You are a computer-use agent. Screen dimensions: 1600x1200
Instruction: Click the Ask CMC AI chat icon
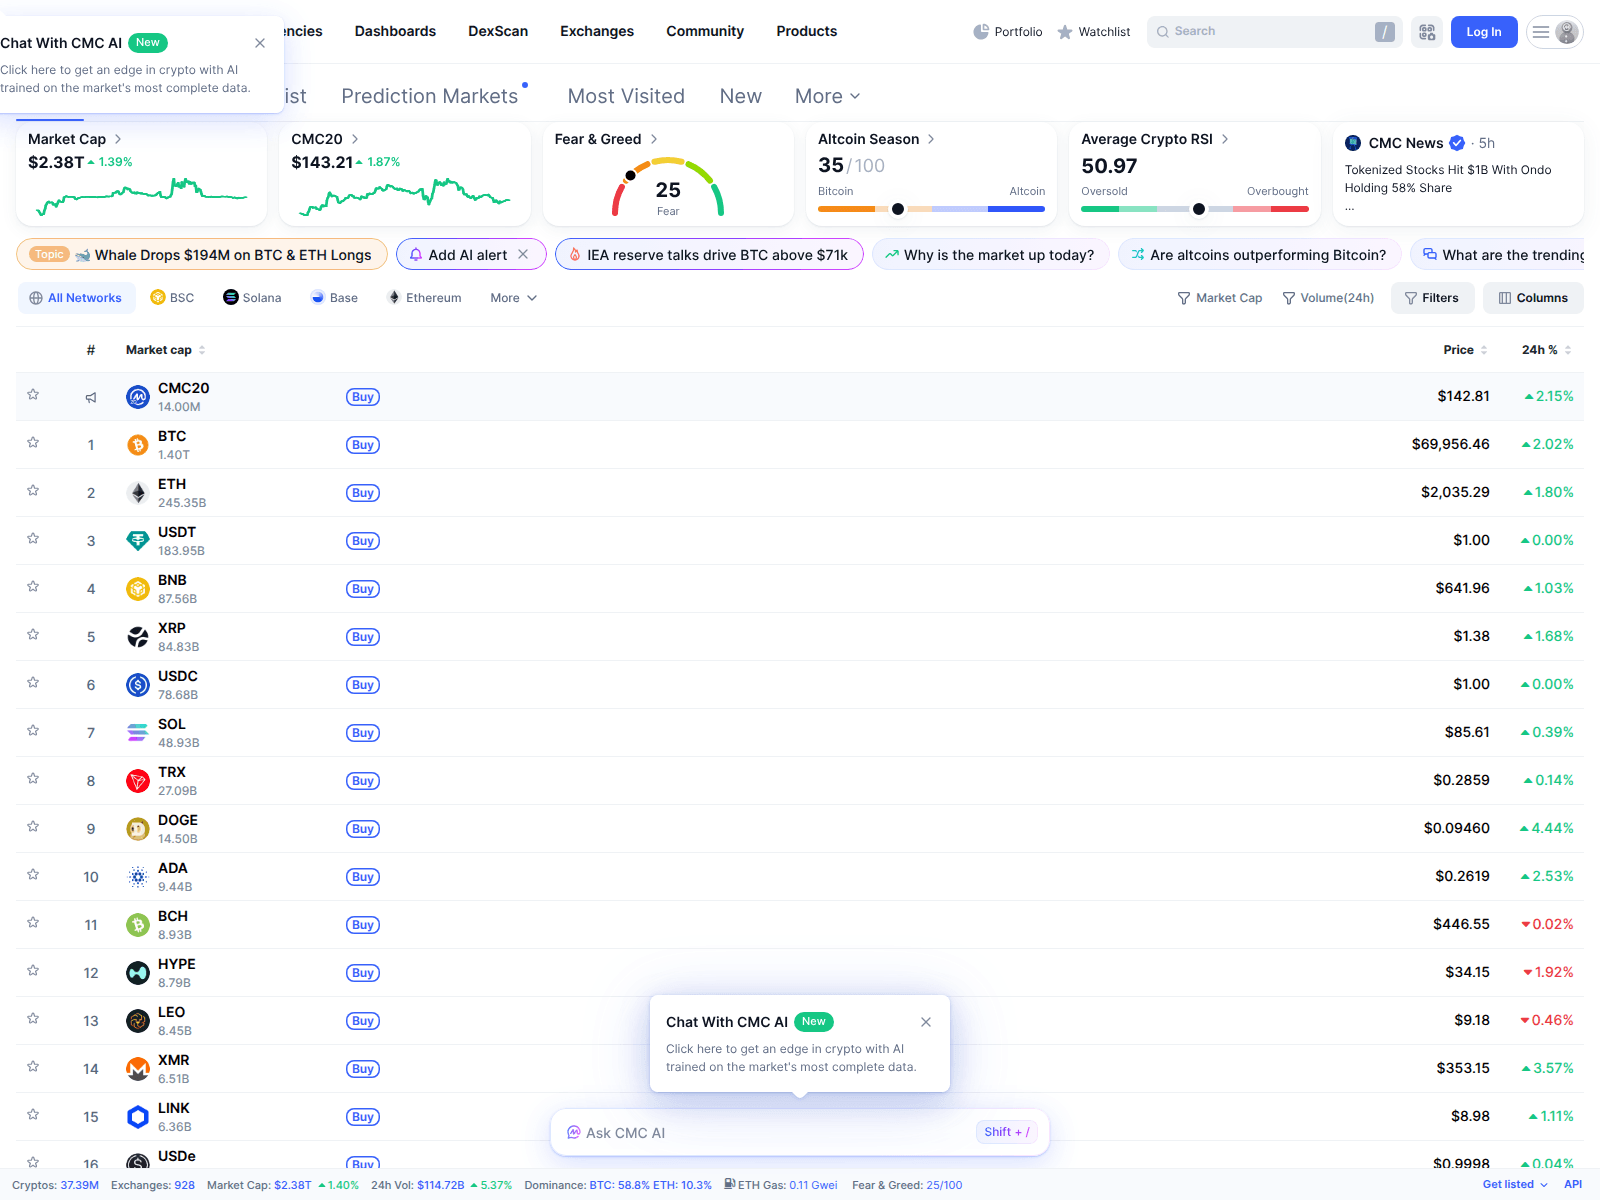tap(574, 1133)
